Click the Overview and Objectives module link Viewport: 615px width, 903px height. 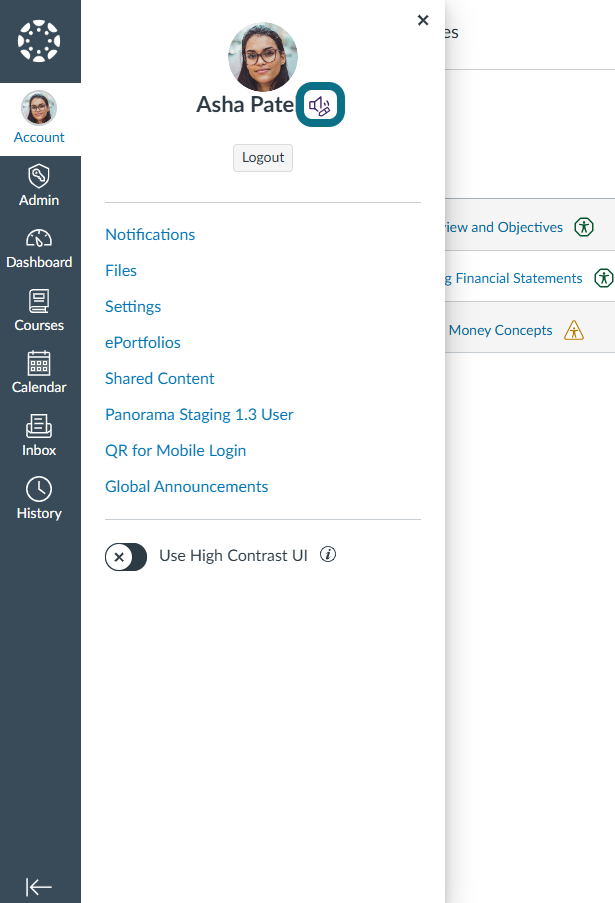(x=504, y=227)
